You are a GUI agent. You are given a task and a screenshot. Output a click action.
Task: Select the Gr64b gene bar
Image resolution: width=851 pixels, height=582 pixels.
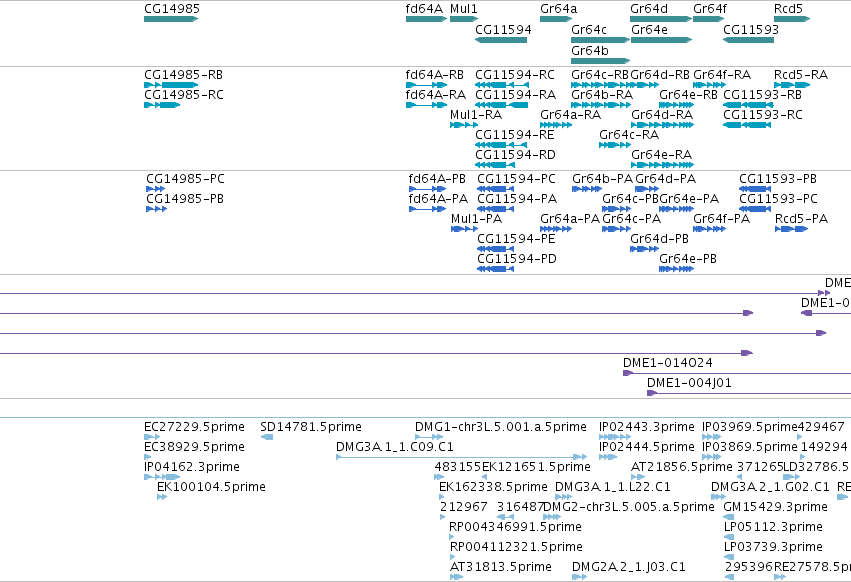pyautogui.click(x=600, y=61)
